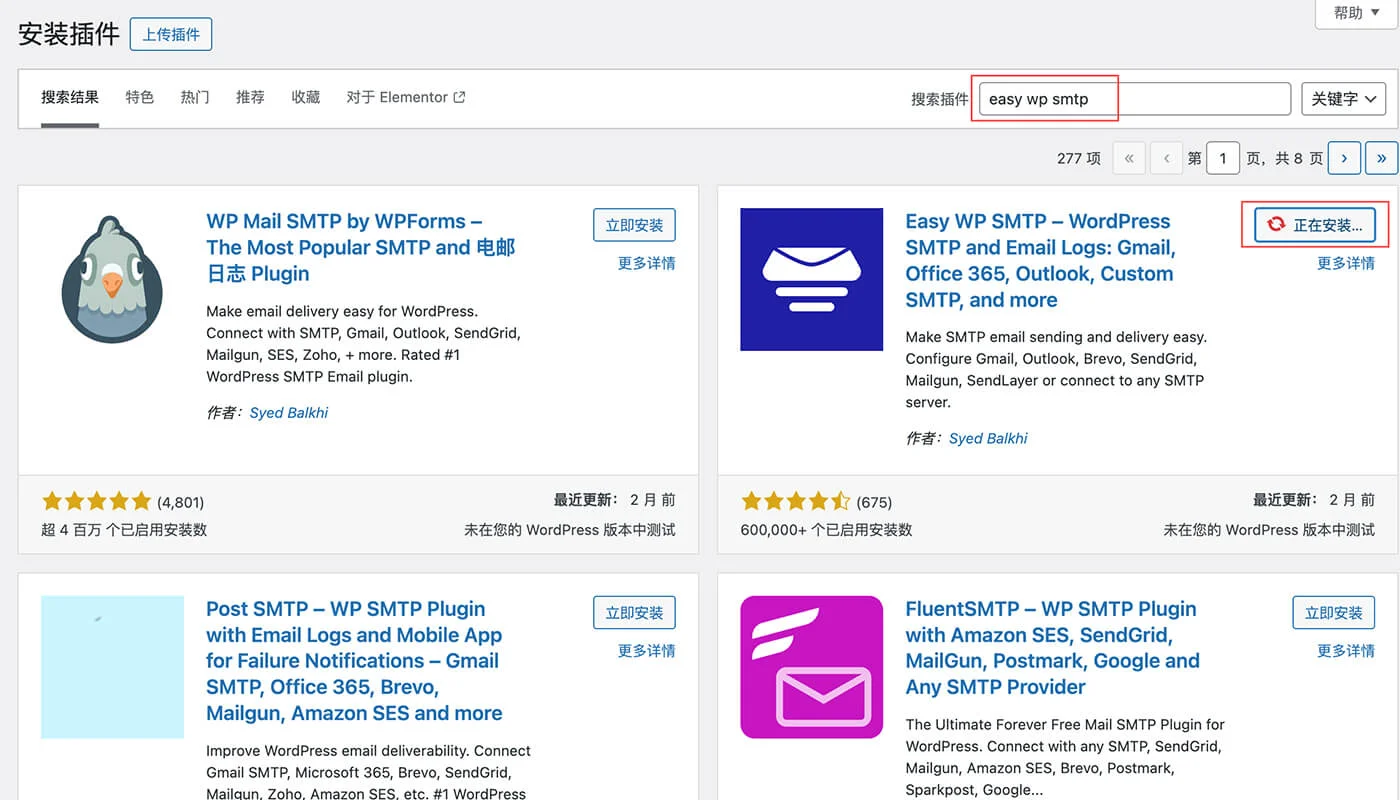Go to next page using › arrow
The width and height of the screenshot is (1400, 800).
(1344, 158)
